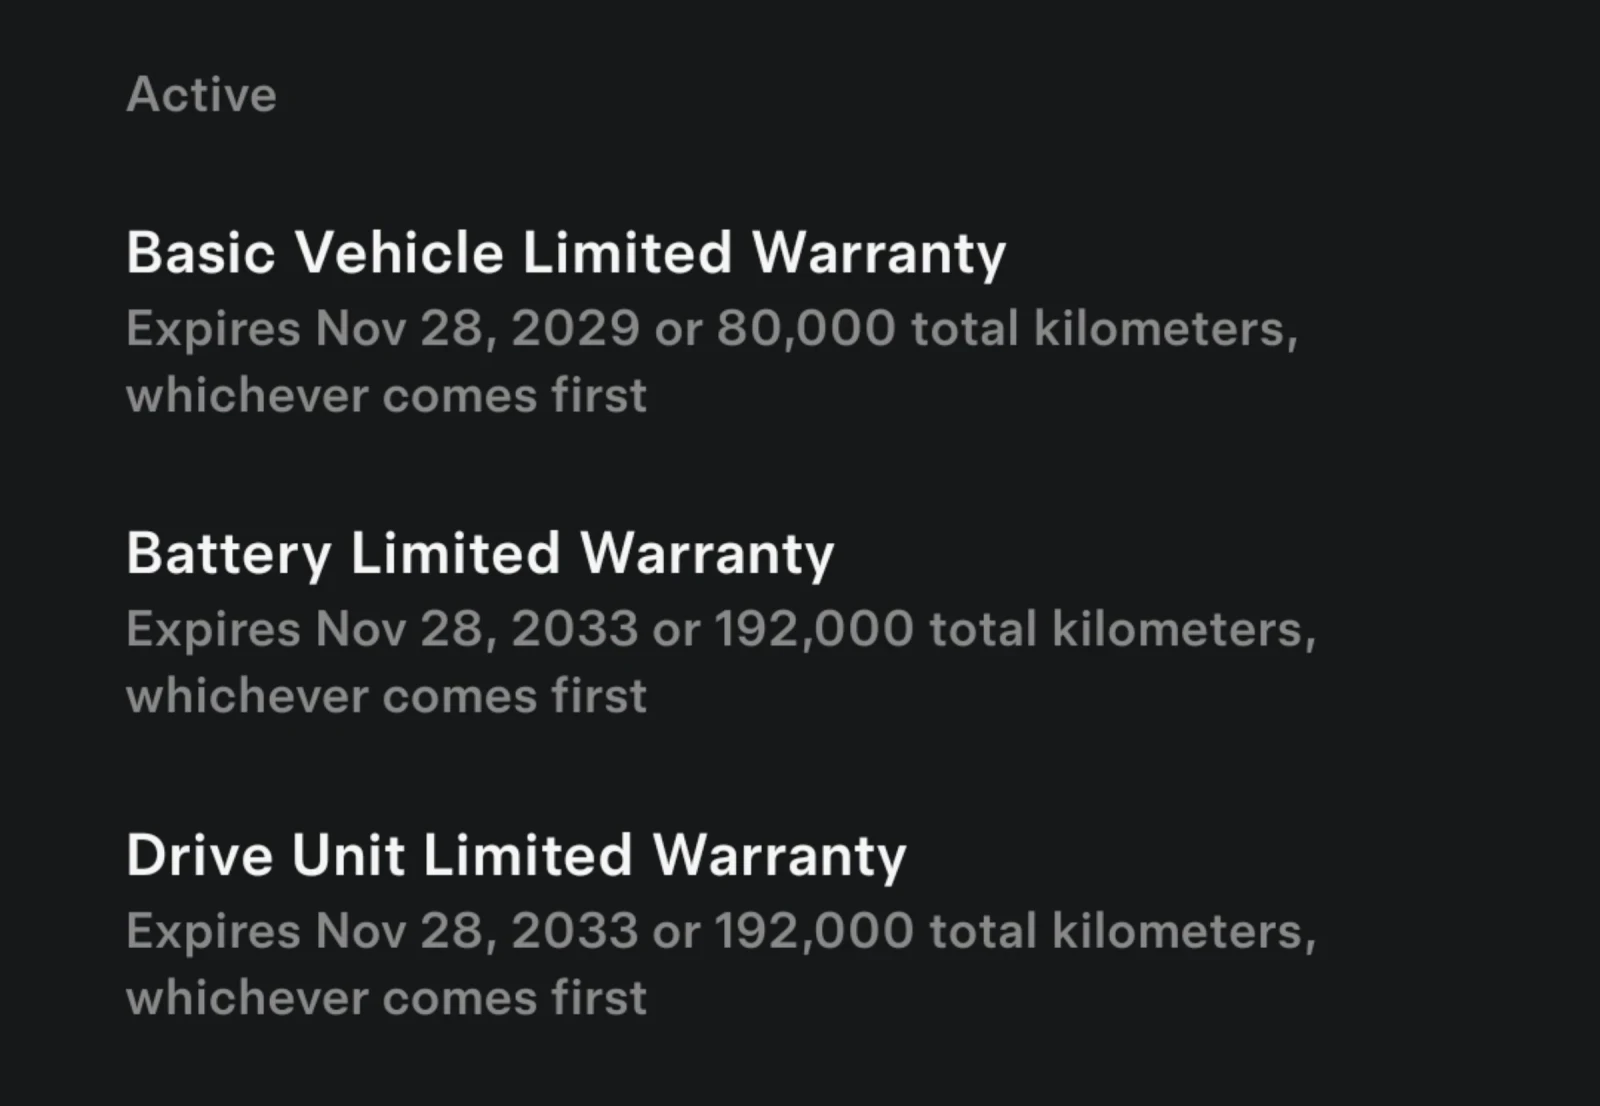Click "whichever comes first" under Basic Vehicle warranty
This screenshot has width=1600, height=1106.
[x=386, y=396]
